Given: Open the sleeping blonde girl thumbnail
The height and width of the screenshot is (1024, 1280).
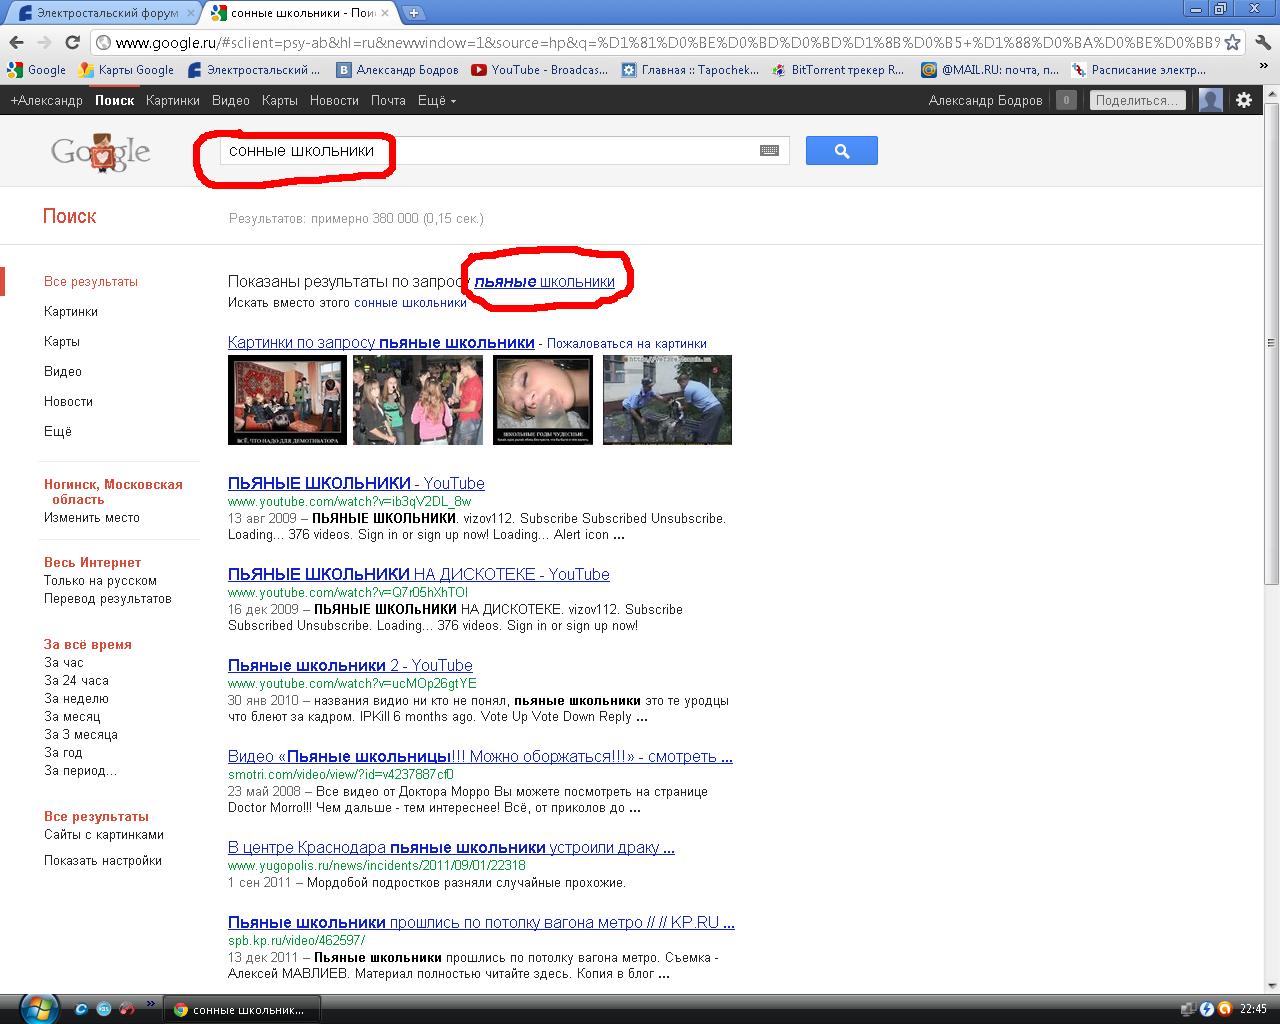Looking at the screenshot, I should 543,399.
